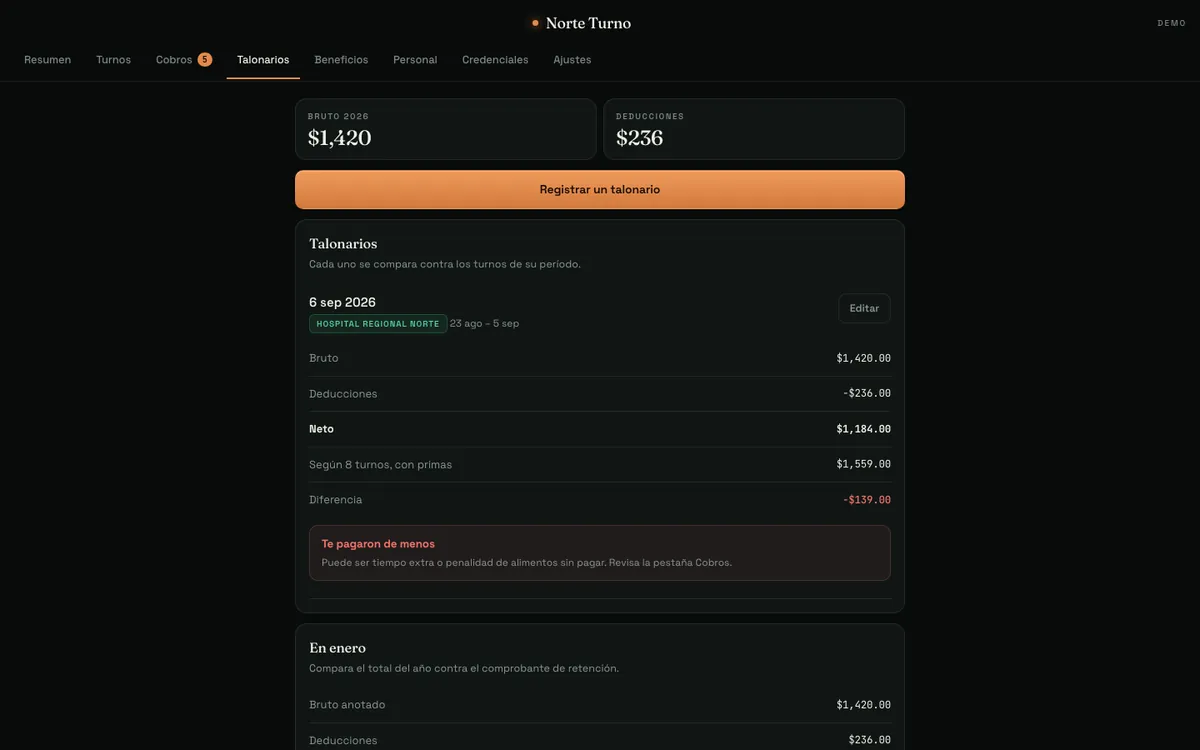Go to the Cobros tab label
The width and height of the screenshot is (1200, 750).
pos(174,60)
